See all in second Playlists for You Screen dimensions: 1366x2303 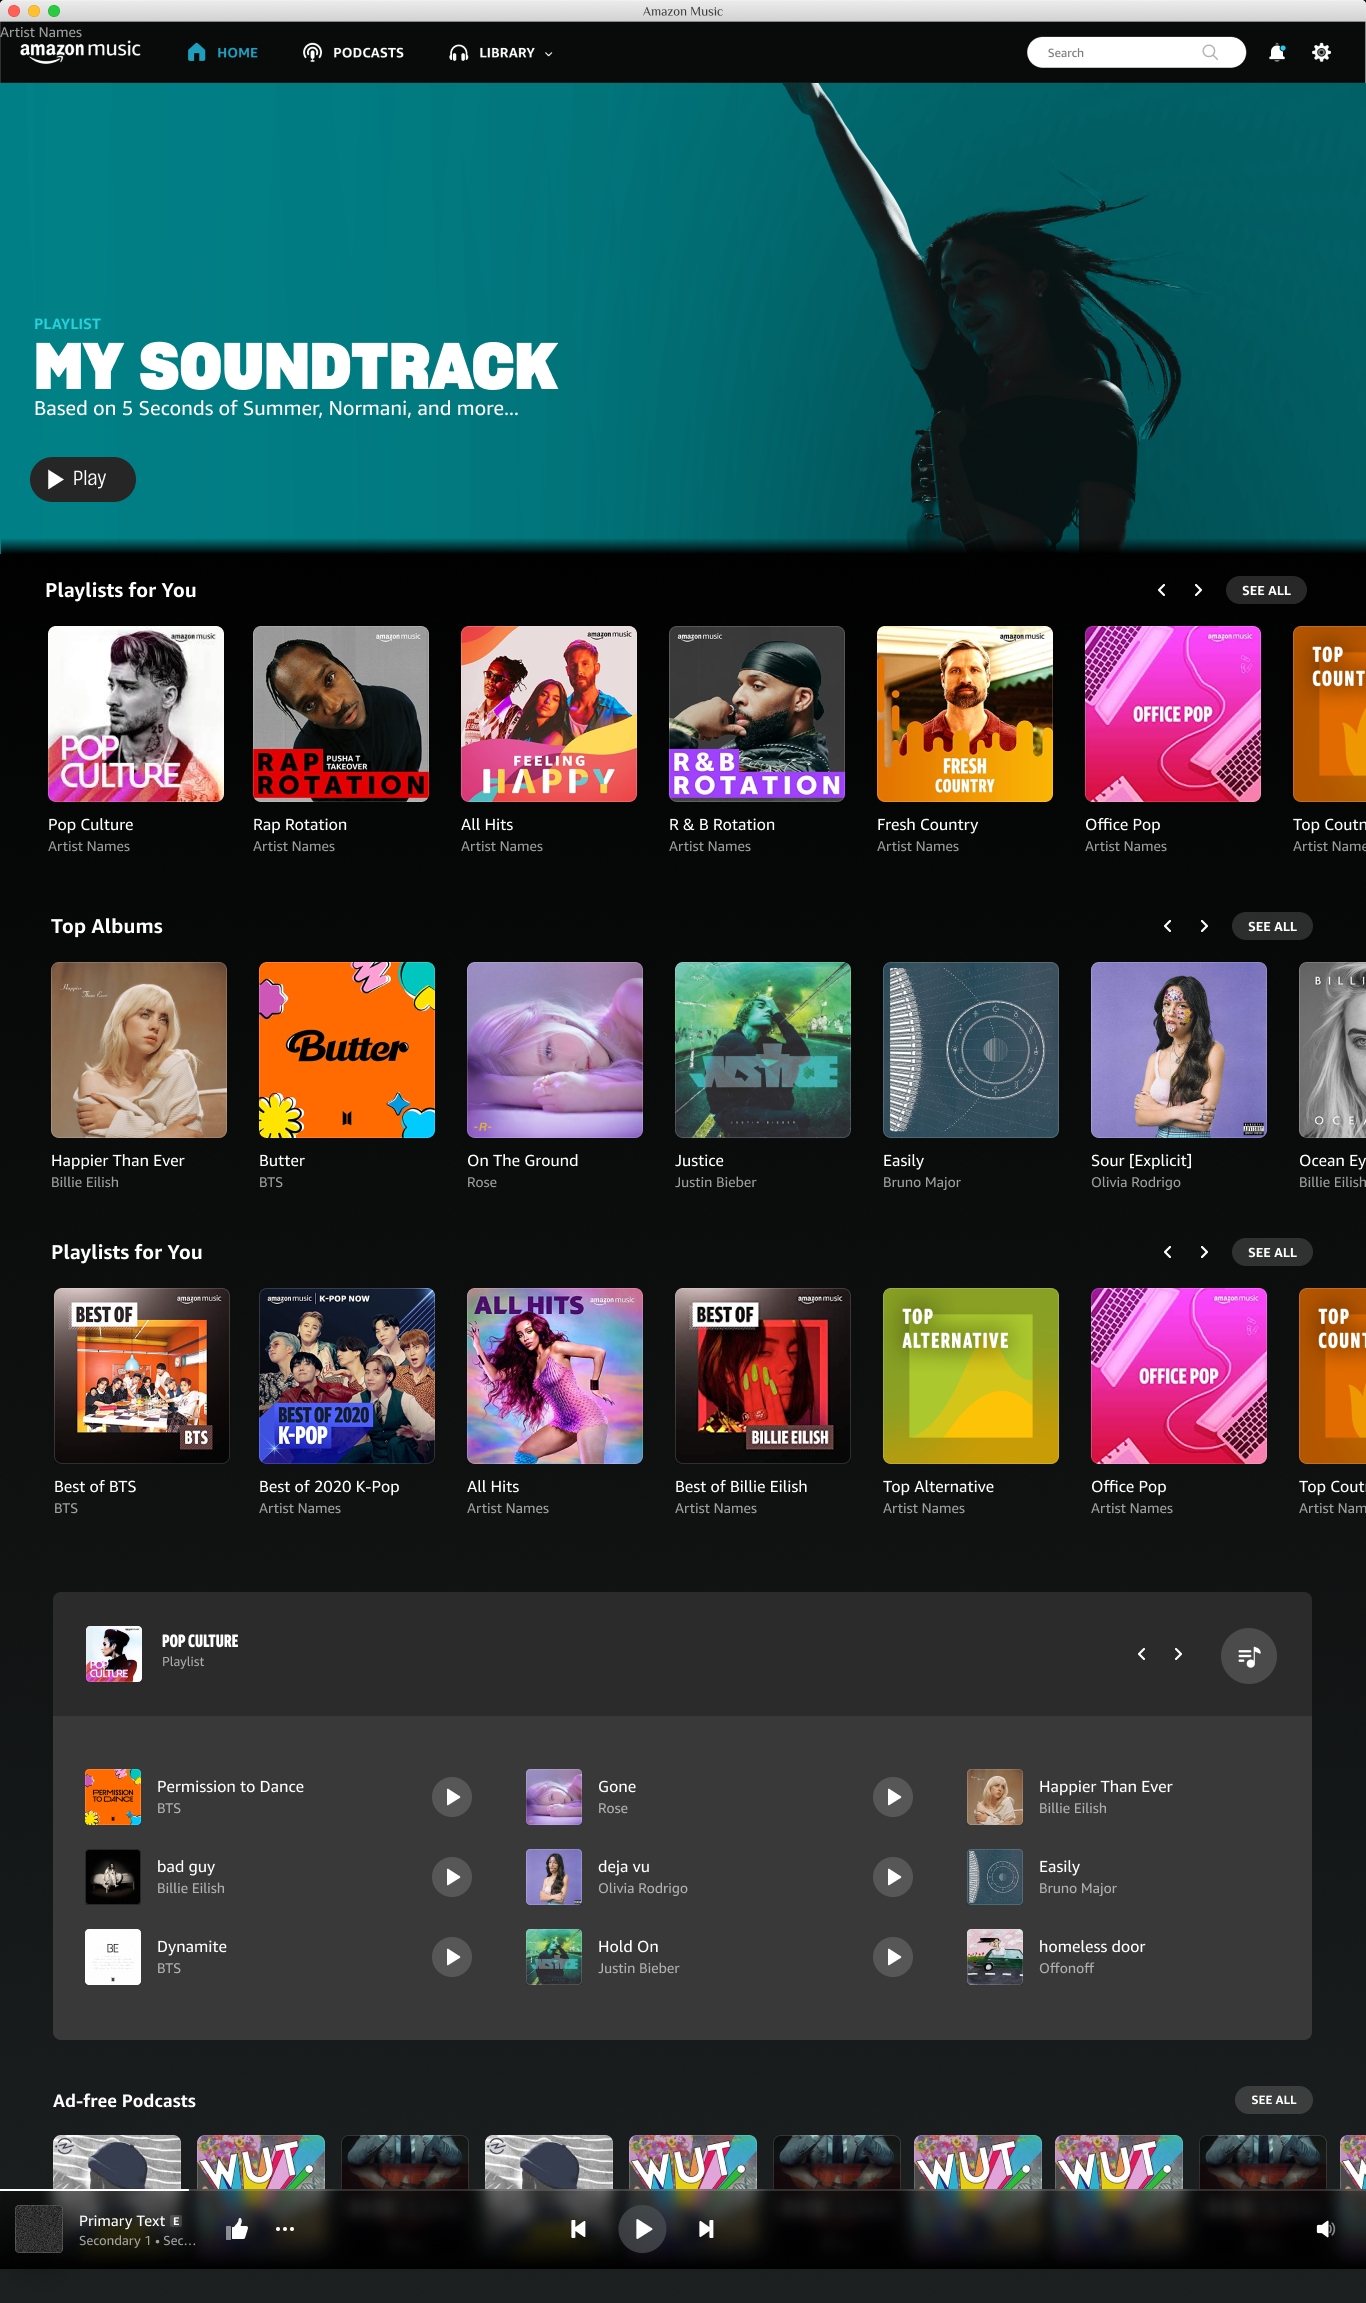pyautogui.click(x=1272, y=1252)
